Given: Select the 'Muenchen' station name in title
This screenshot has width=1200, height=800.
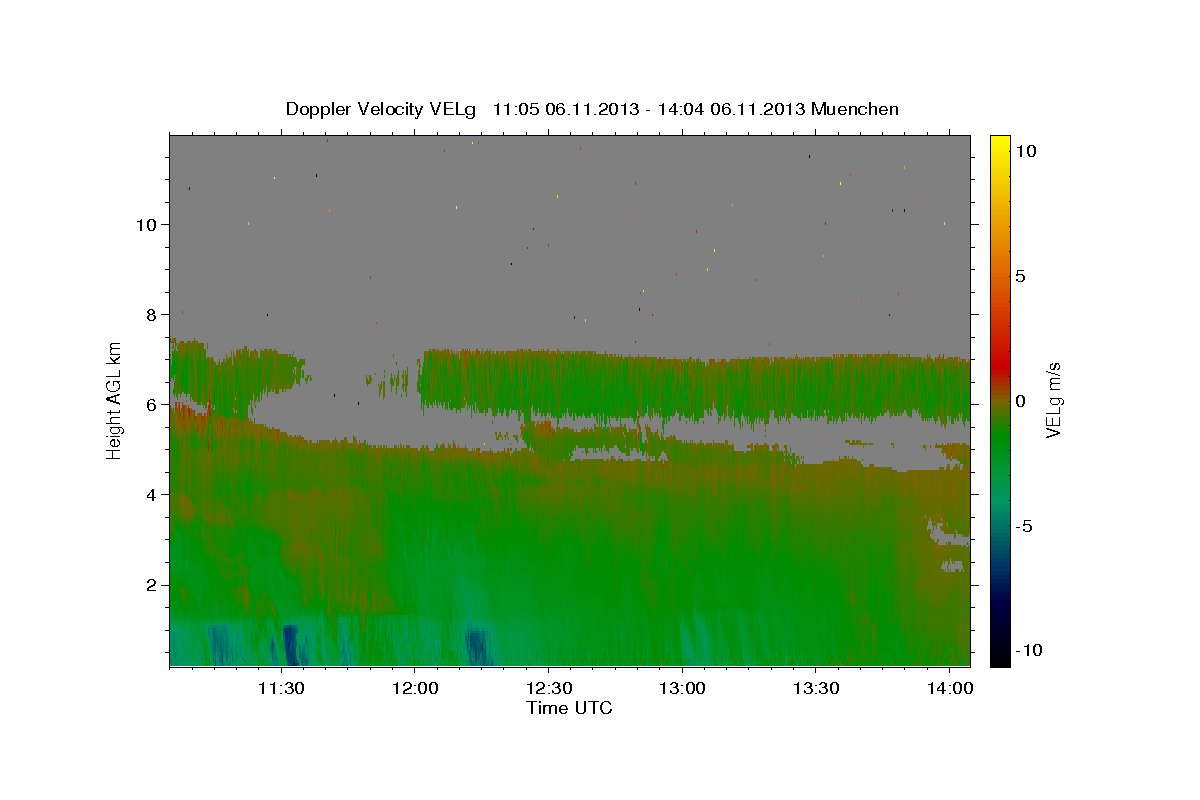Looking at the screenshot, I should pos(855,109).
